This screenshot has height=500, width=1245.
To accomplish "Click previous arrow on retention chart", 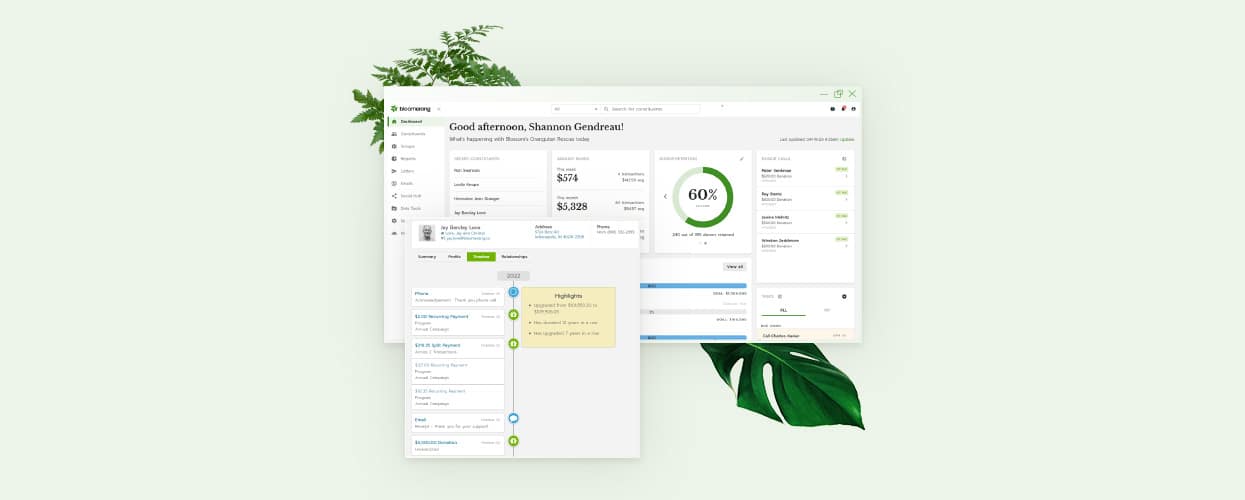I will tap(665, 196).
